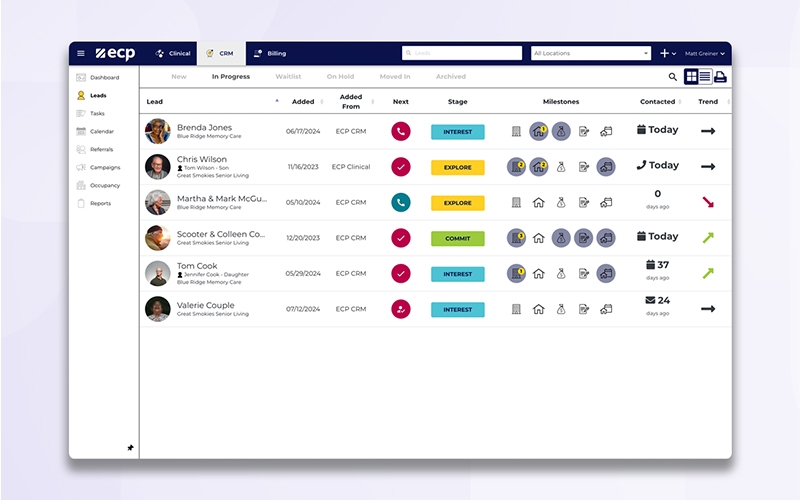Toggle Martha & Mark home milestone
800x500 pixels.
pos(538,203)
